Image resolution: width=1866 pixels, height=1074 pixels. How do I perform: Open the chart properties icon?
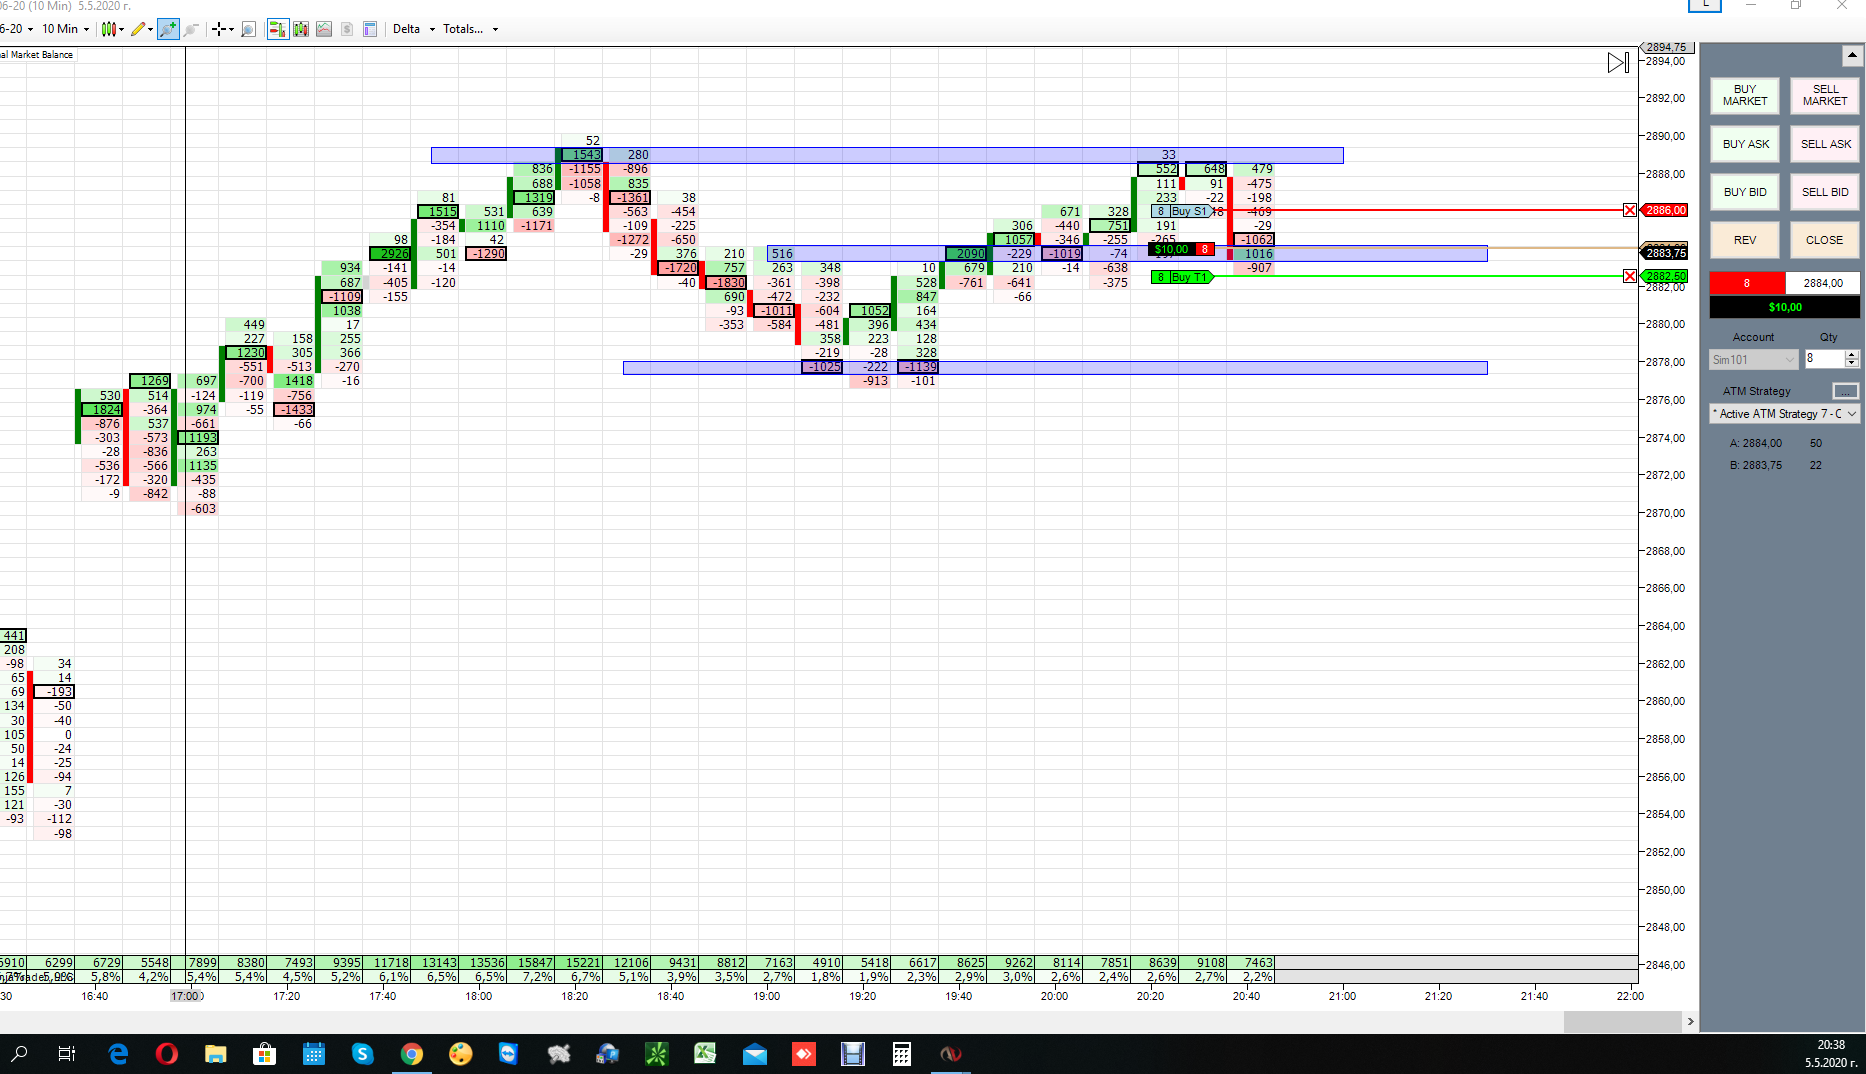click(x=370, y=29)
